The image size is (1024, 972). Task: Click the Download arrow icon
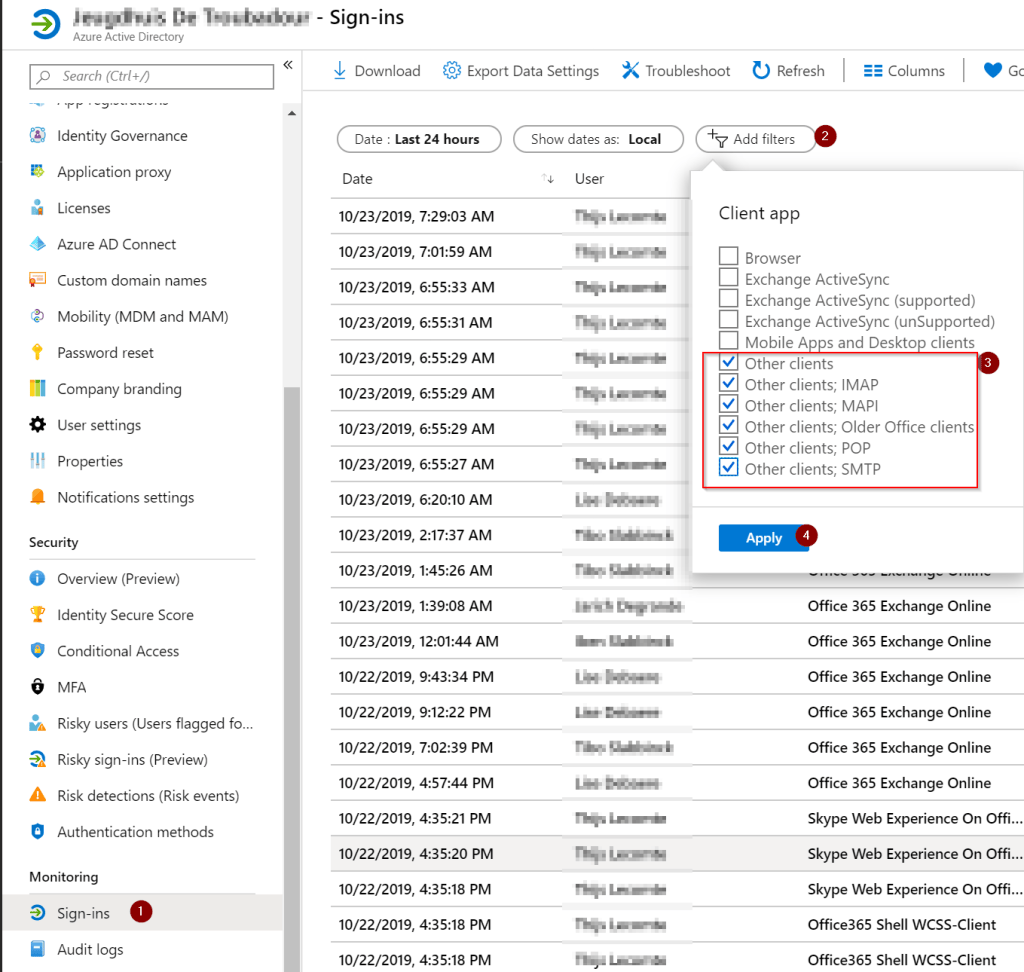(340, 71)
